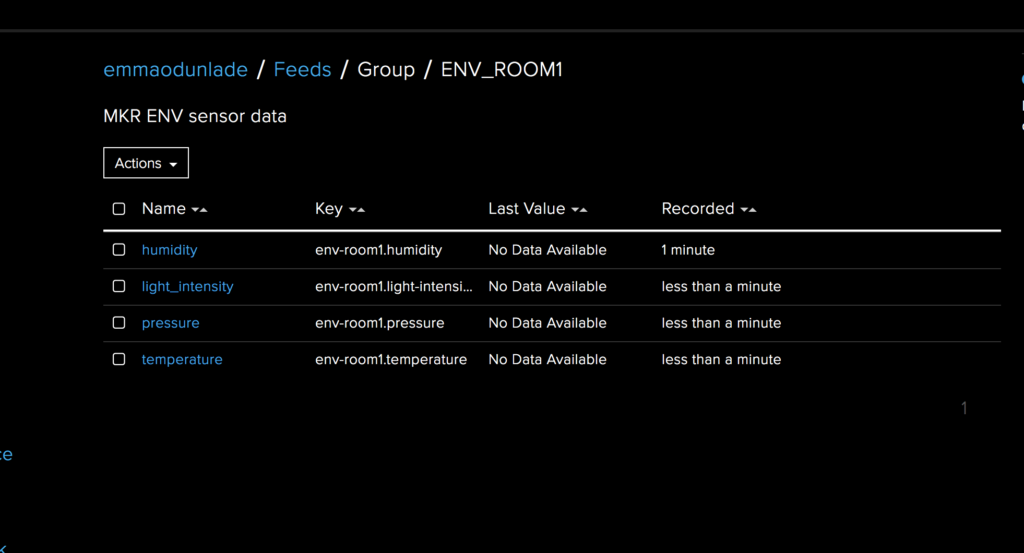This screenshot has height=553, width=1024.
Task: Sort by Last Value column arrows
Action: click(579, 210)
